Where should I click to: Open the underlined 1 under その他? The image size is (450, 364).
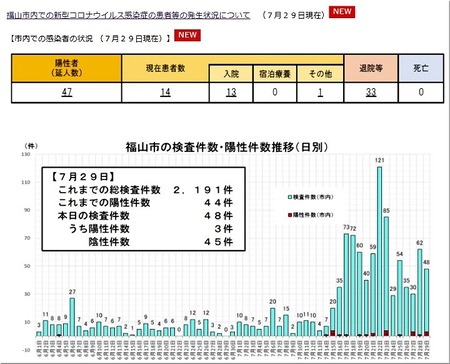[320, 92]
